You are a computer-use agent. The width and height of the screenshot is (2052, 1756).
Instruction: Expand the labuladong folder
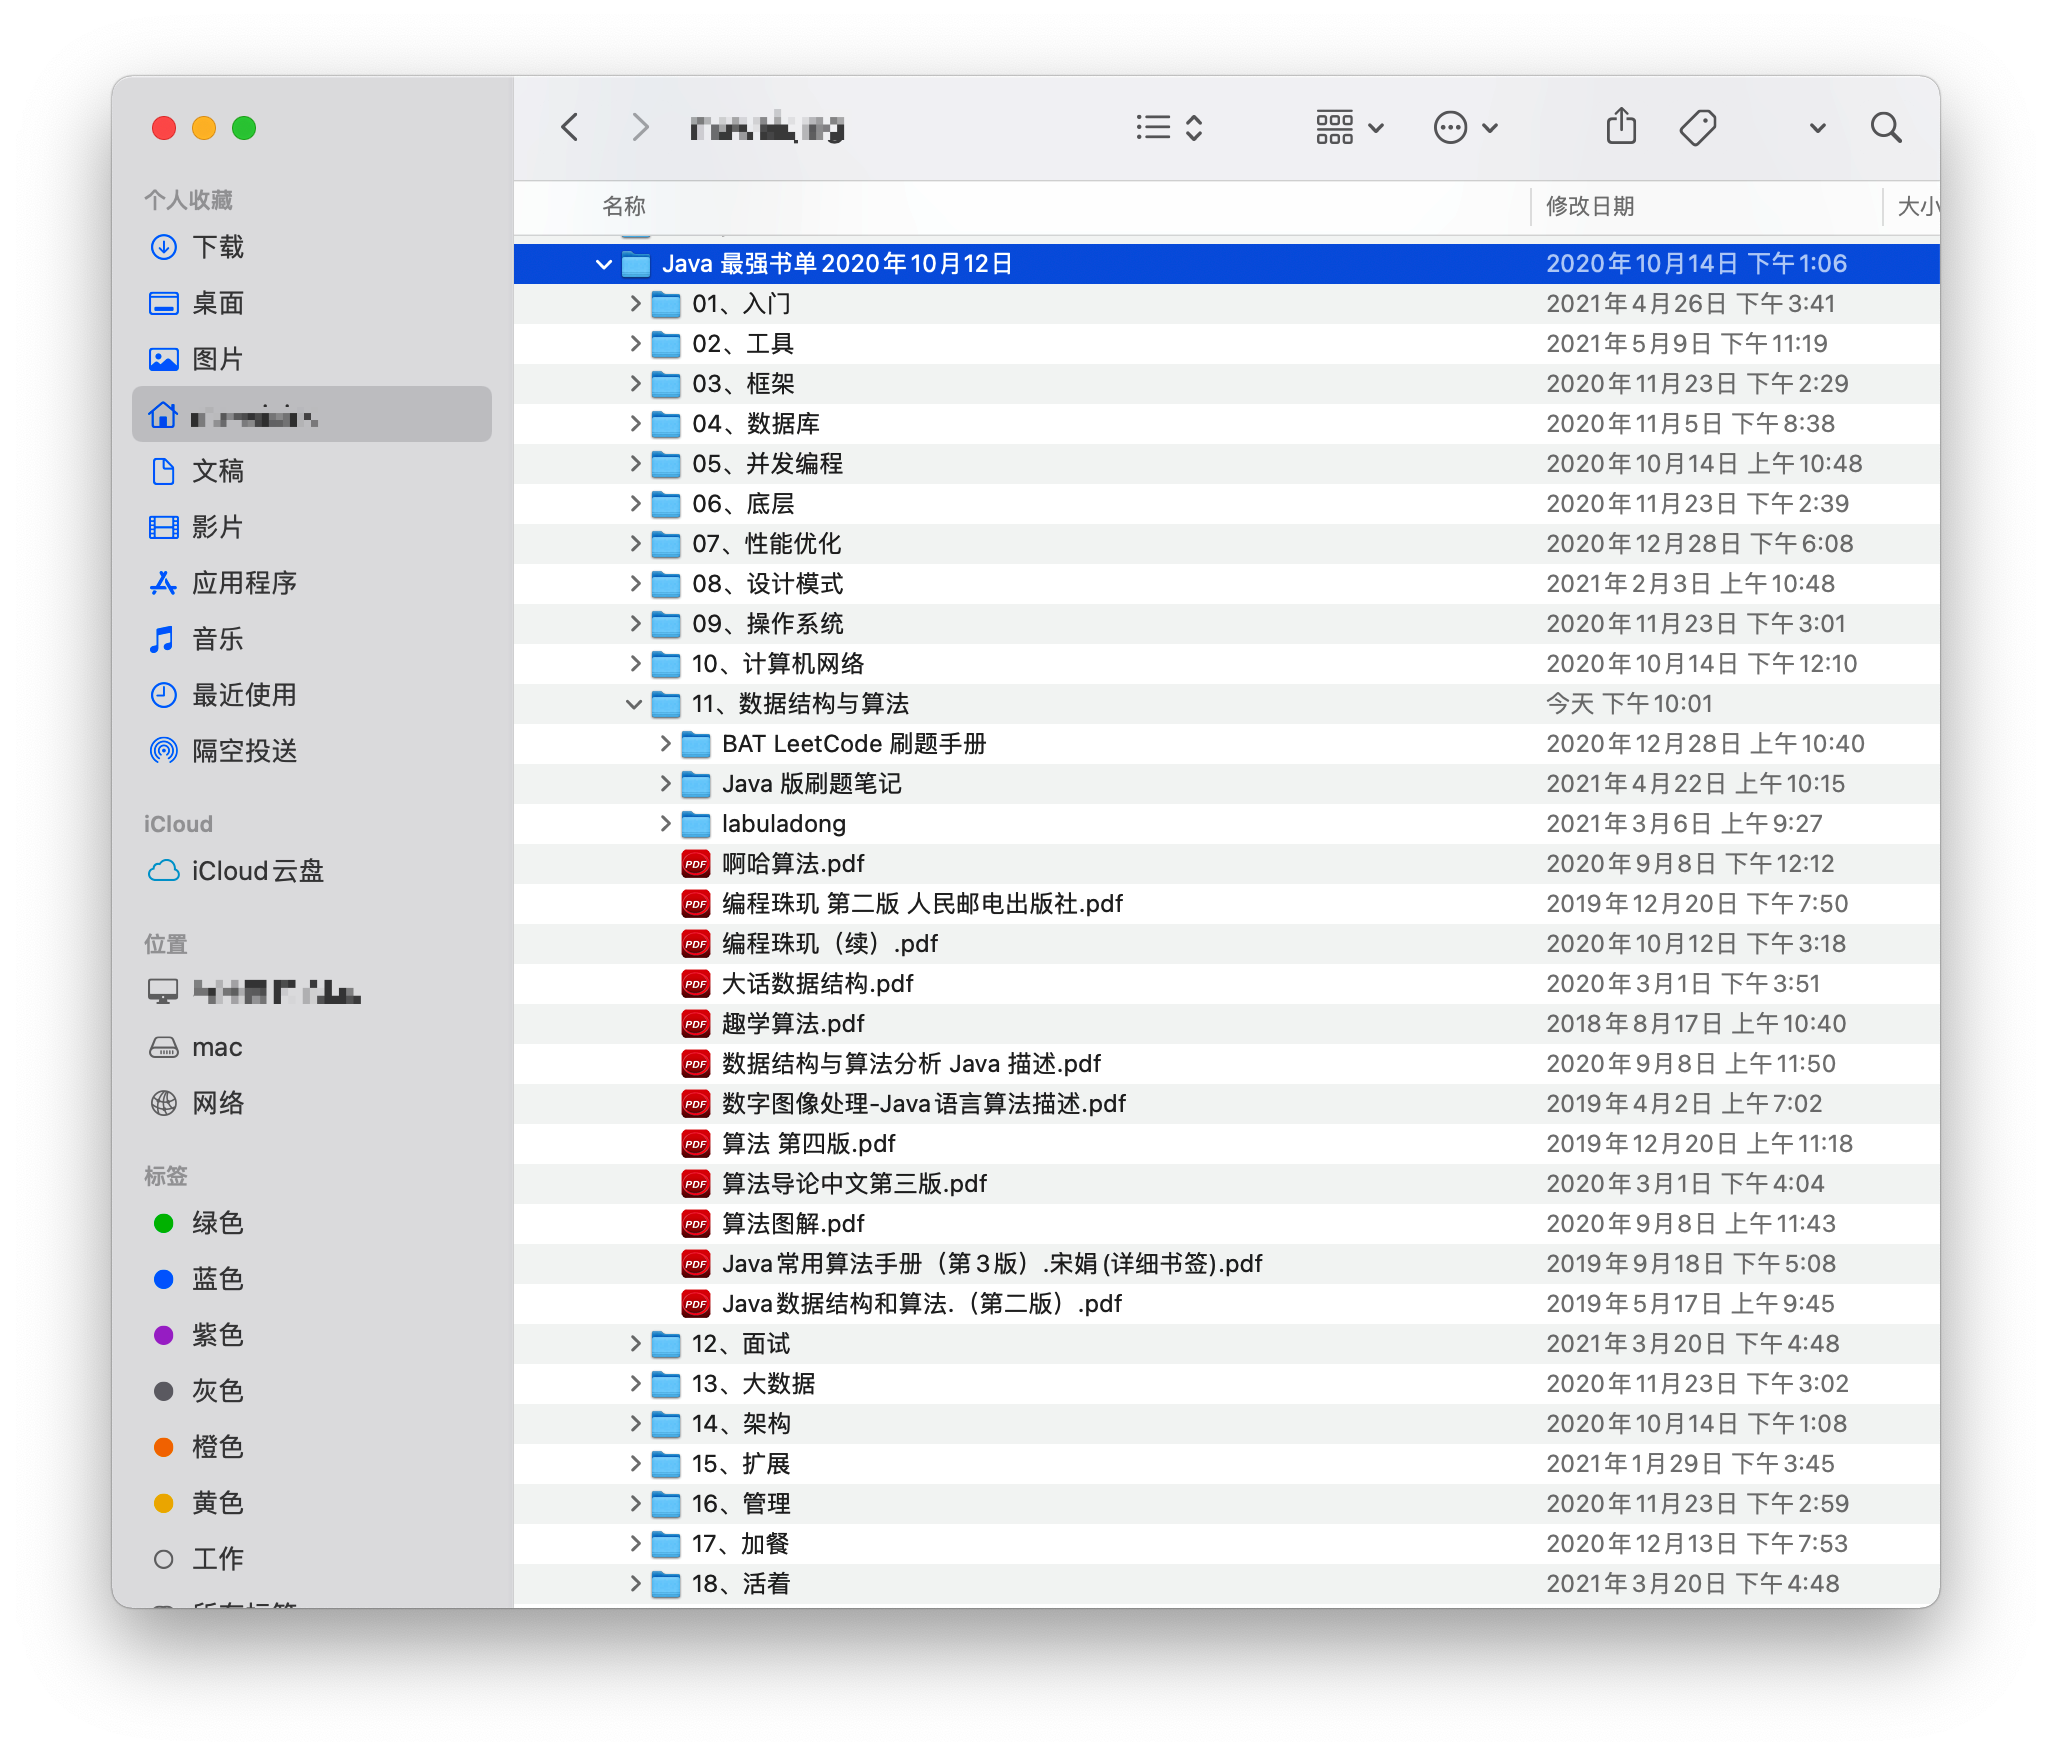pos(665,823)
